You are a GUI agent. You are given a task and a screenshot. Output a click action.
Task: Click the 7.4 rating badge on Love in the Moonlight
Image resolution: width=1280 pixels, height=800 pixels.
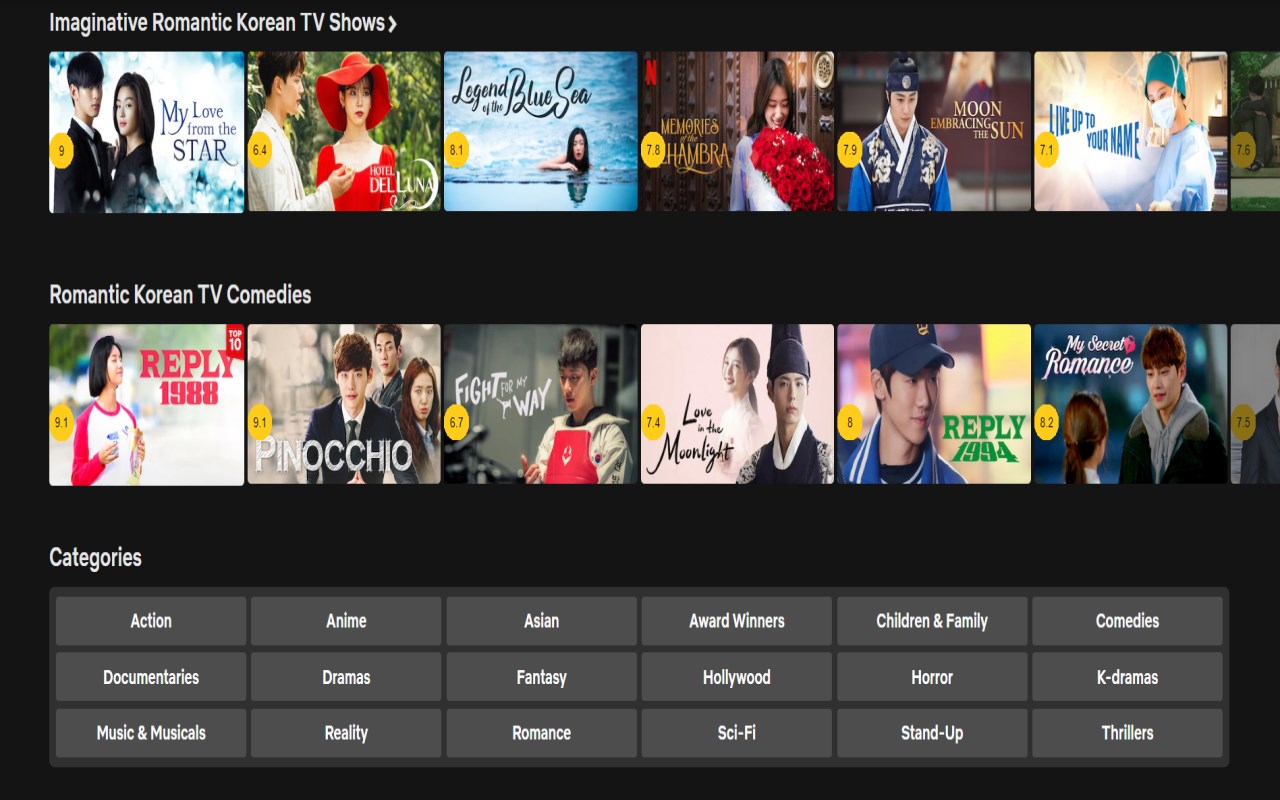pyautogui.click(x=653, y=423)
